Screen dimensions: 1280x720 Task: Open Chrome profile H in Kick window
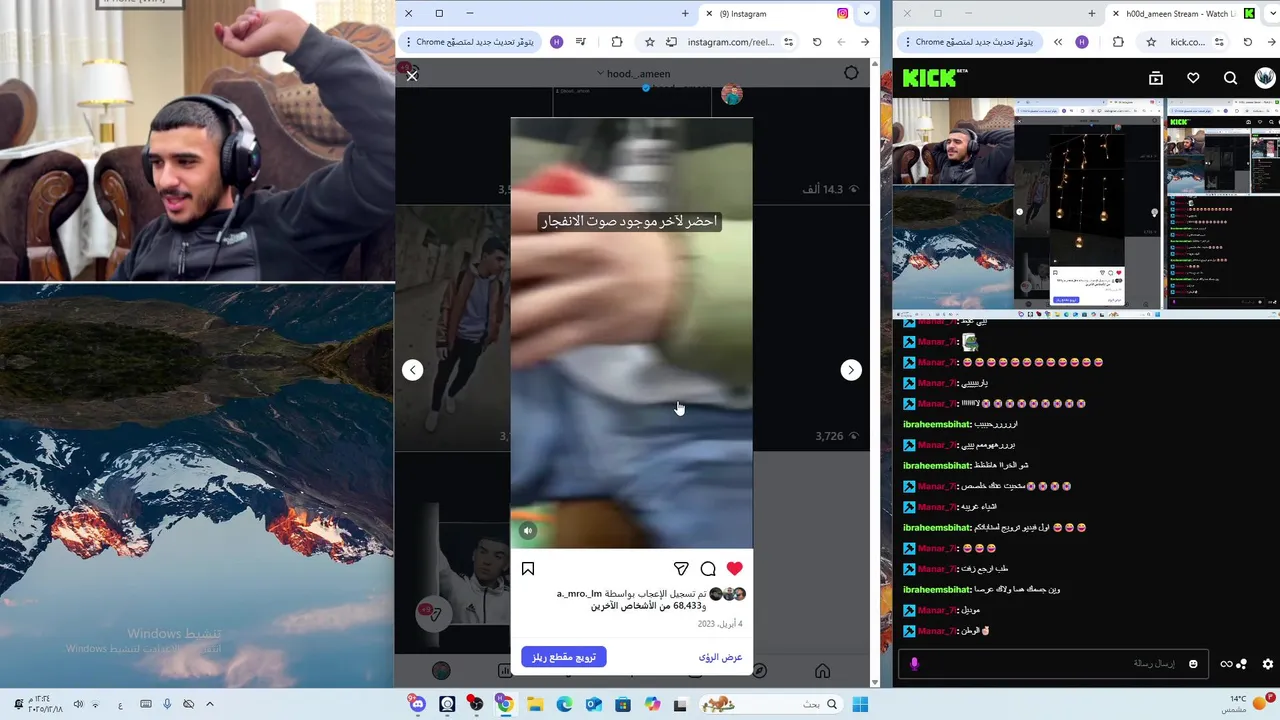[x=1082, y=42]
